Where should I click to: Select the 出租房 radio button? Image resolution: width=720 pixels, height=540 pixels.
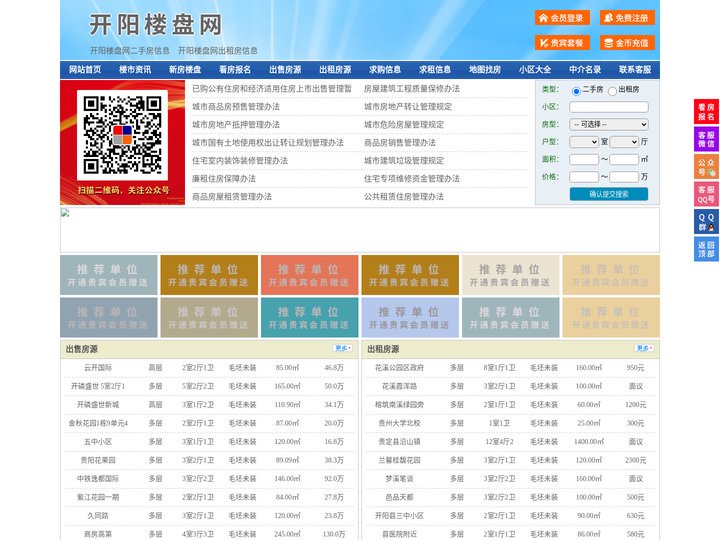tap(612, 91)
